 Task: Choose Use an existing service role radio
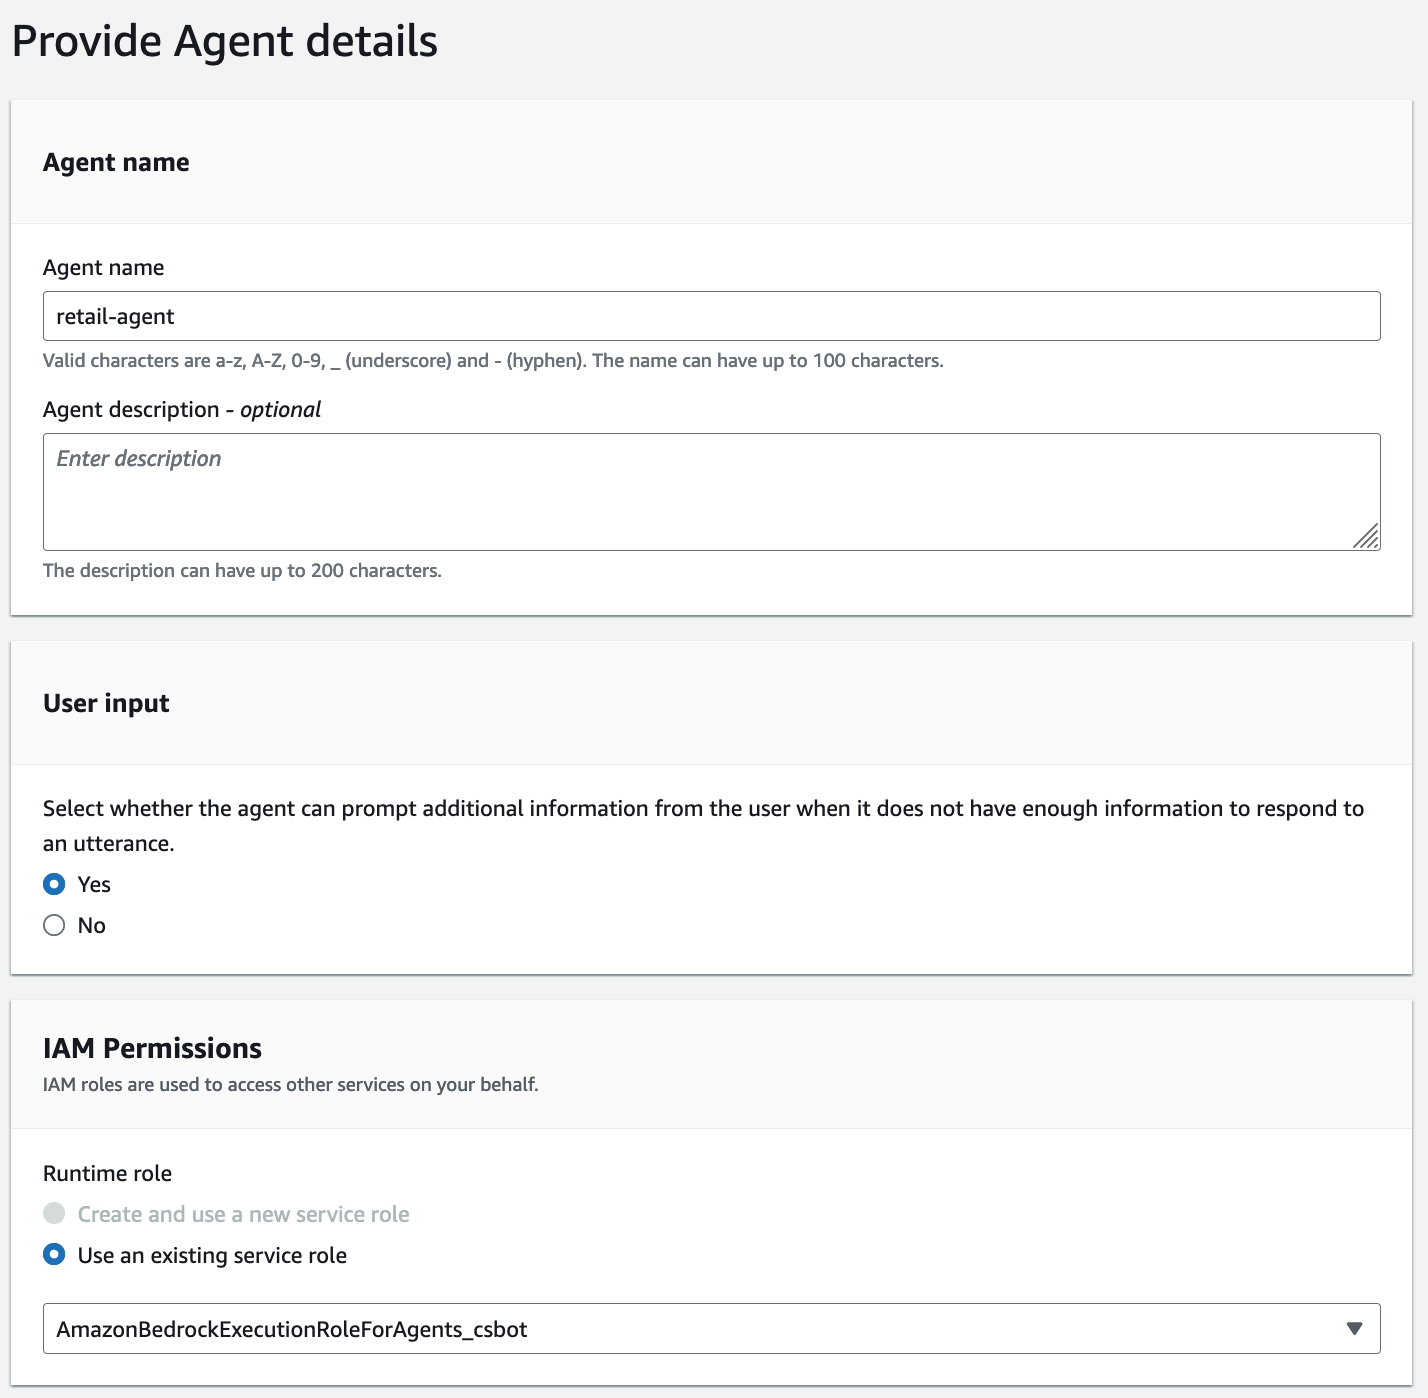coord(54,1255)
